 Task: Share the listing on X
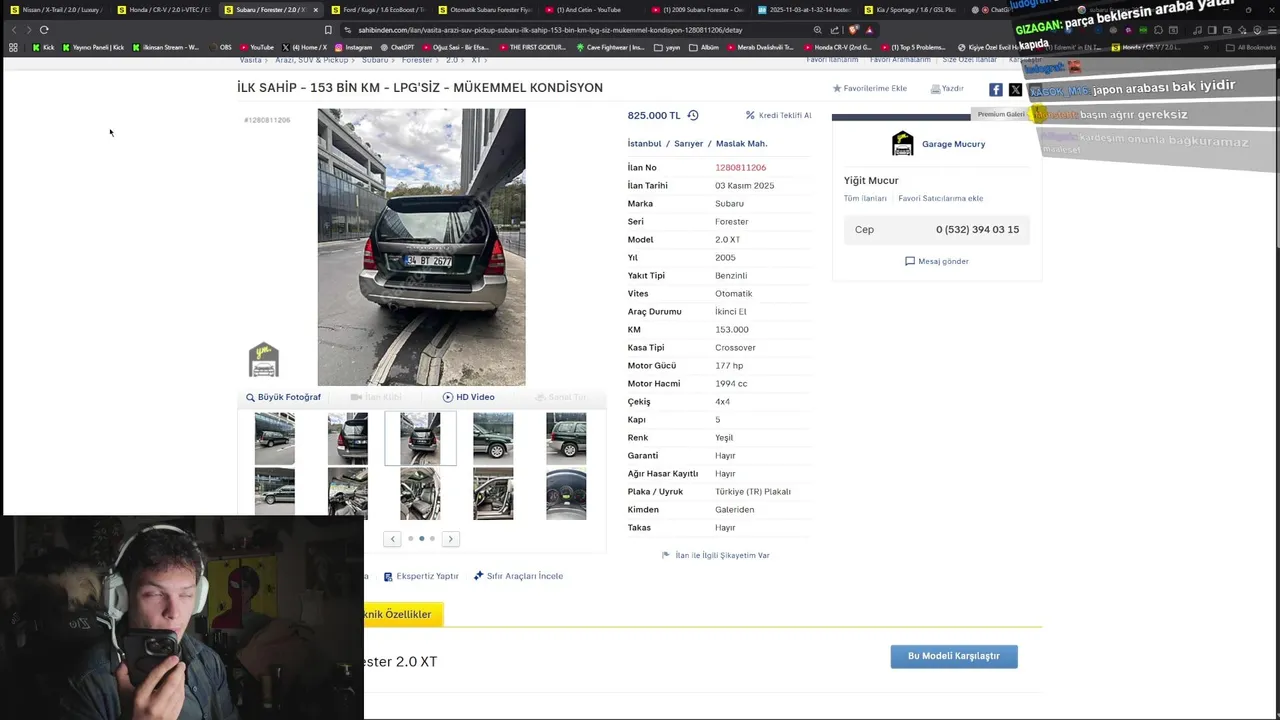click(1015, 89)
